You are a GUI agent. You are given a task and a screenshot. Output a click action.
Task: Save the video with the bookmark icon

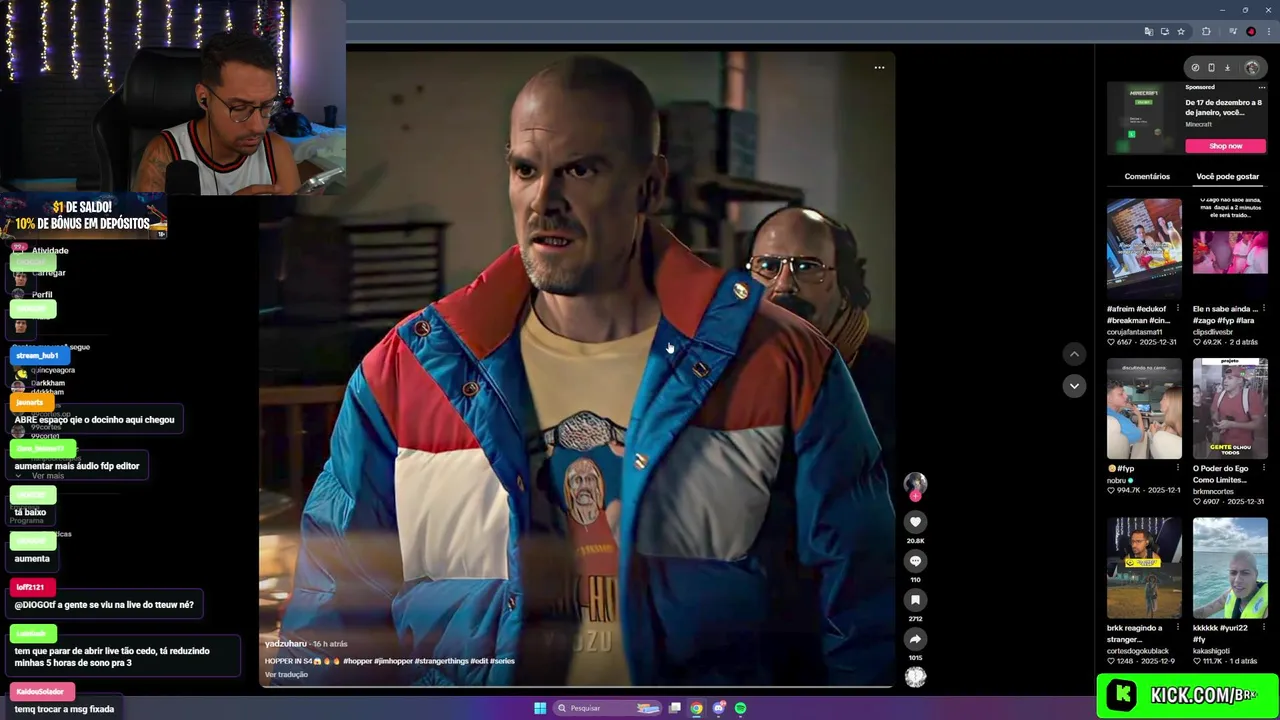pyautogui.click(x=915, y=600)
